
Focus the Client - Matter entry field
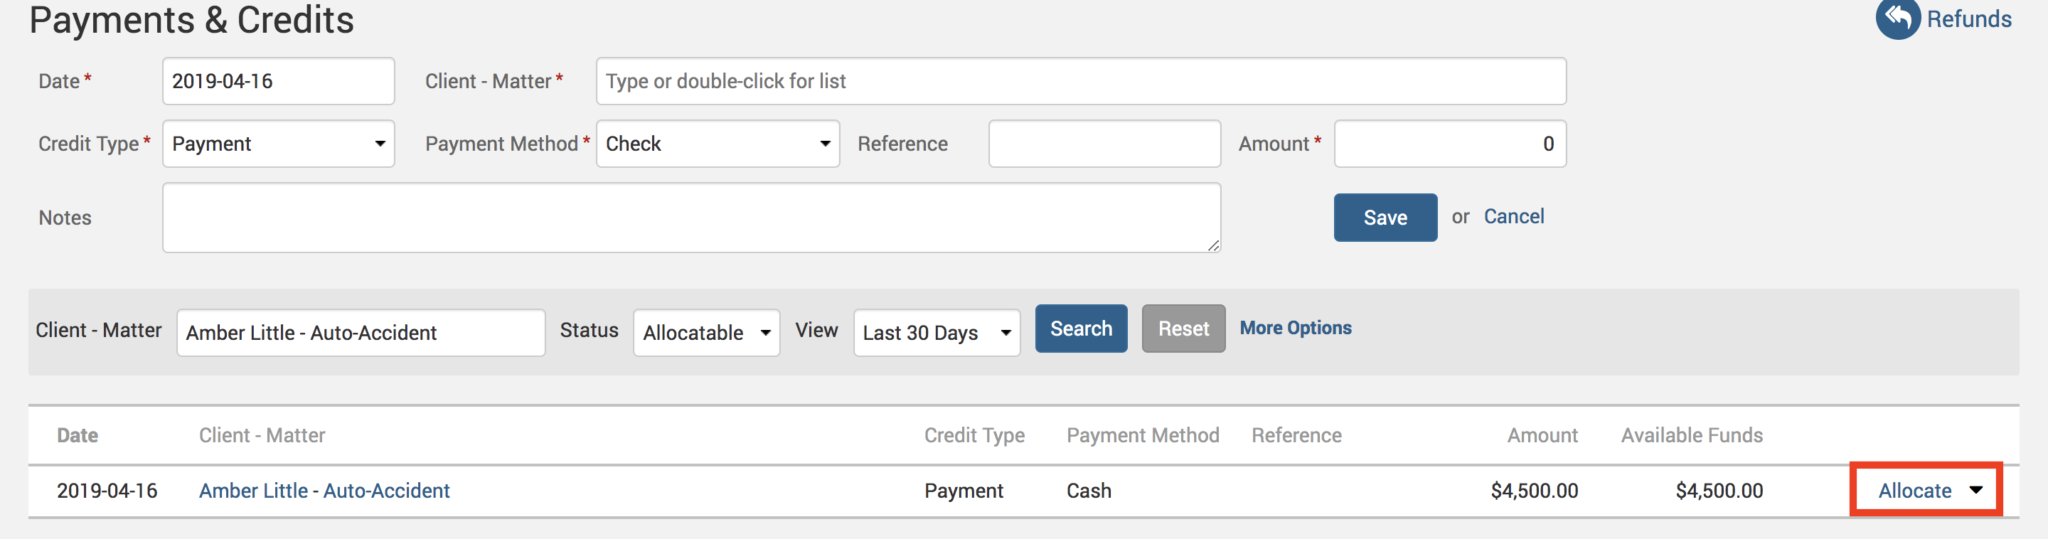click(1080, 81)
